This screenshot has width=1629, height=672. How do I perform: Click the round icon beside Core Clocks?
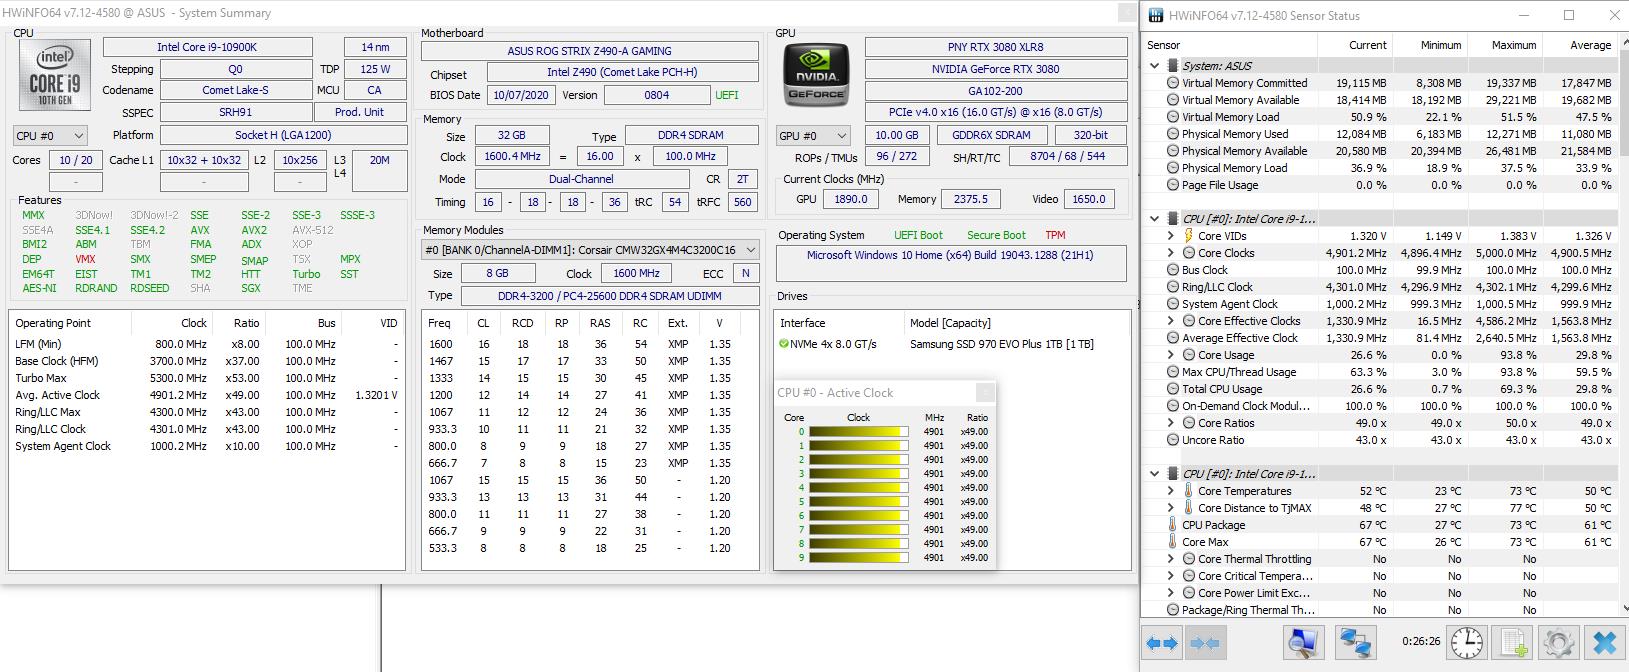1188,253
